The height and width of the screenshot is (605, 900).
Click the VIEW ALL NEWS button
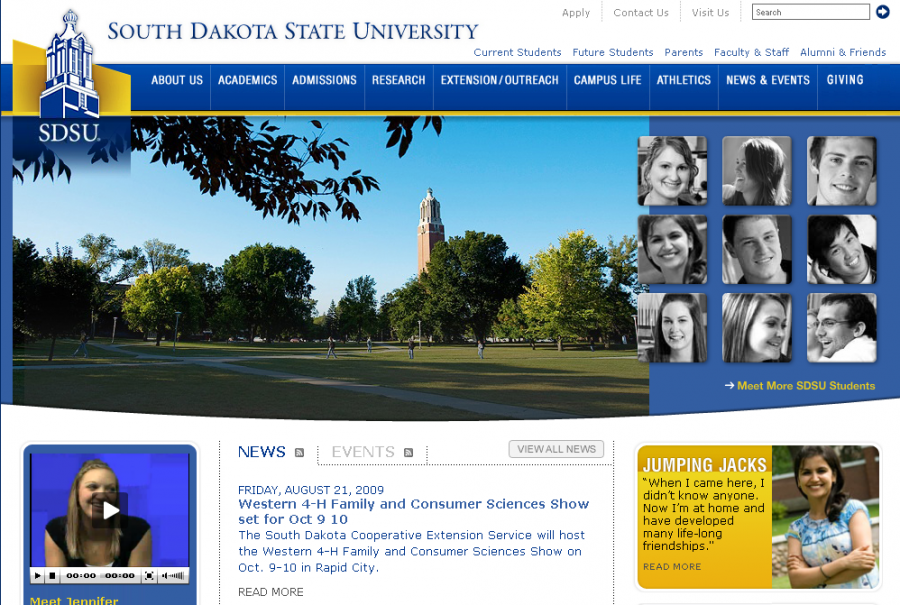(x=556, y=449)
